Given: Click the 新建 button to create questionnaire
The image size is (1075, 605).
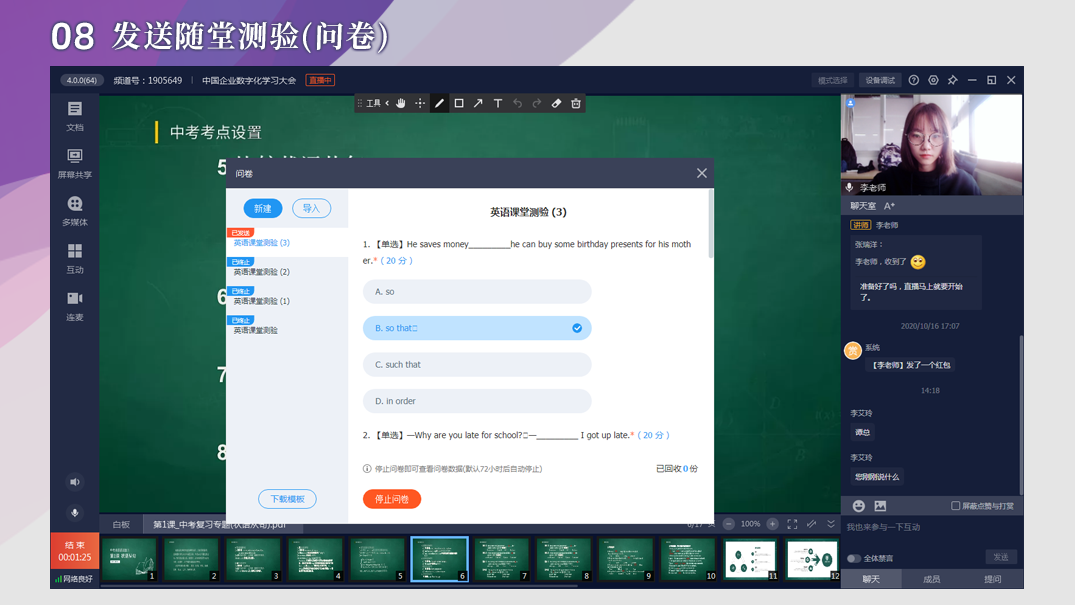Looking at the screenshot, I should [x=263, y=208].
